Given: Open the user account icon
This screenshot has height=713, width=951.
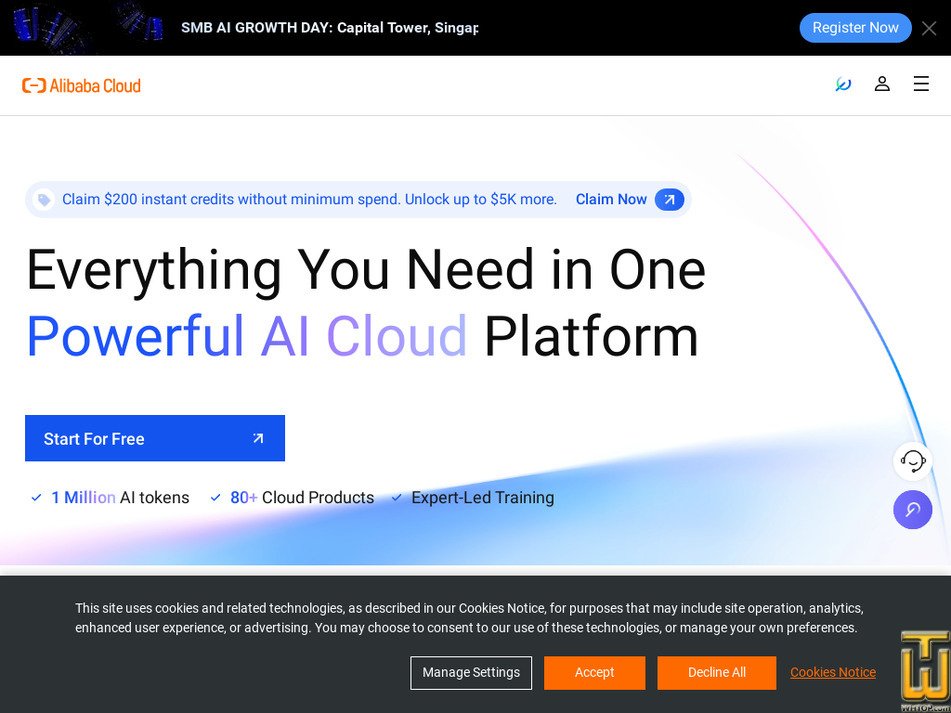Looking at the screenshot, I should [x=882, y=84].
